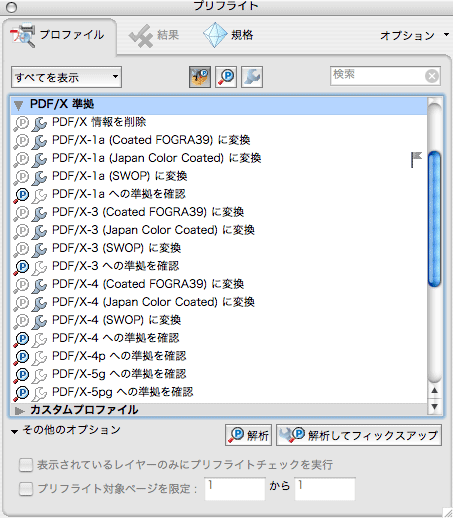The height and width of the screenshot is (518, 453).
Task: Select the profiles toolbar icon
Action: [x=200, y=77]
